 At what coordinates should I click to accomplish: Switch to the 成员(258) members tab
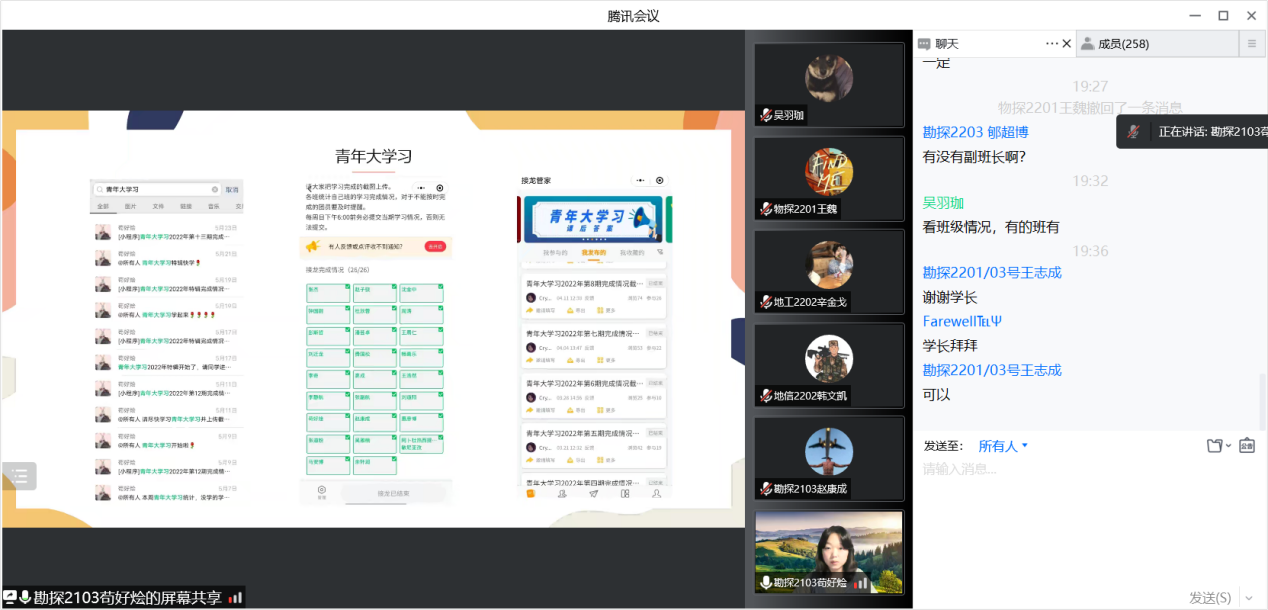tap(1123, 43)
